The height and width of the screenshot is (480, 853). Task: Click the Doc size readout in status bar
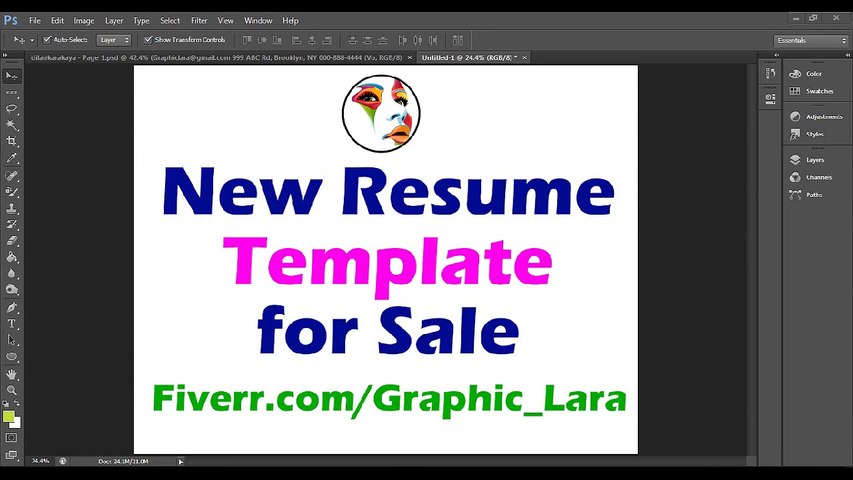(123, 461)
